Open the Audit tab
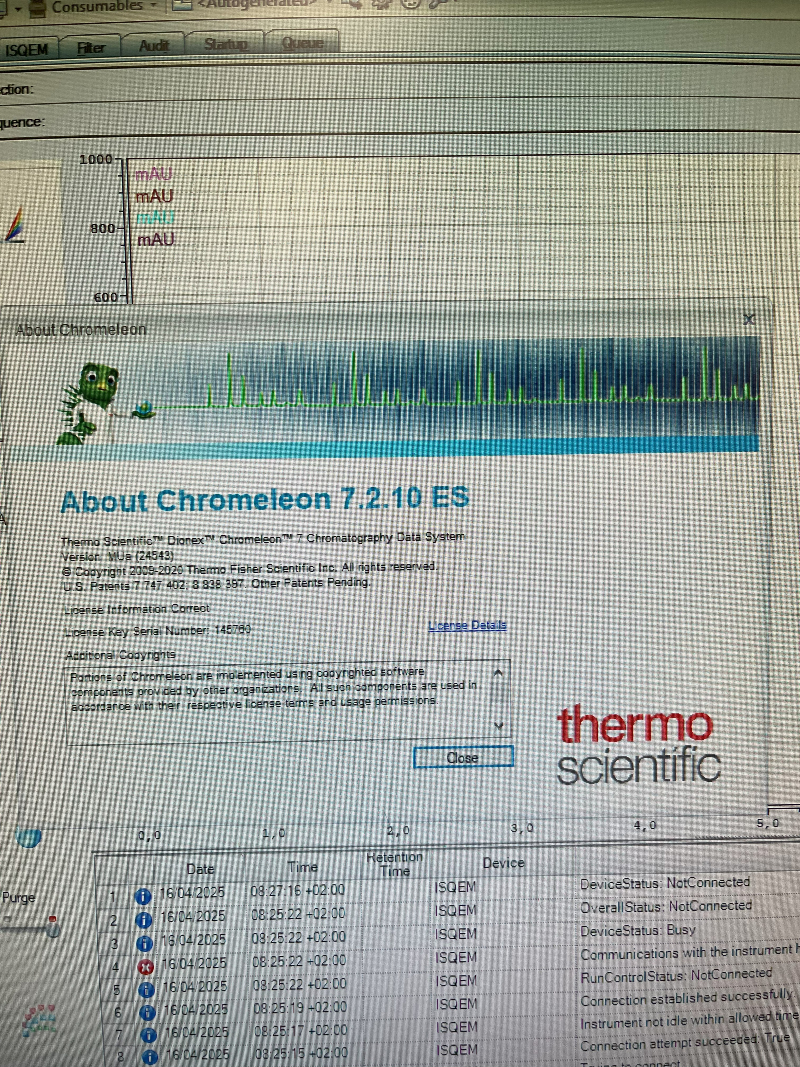Screen dimensions: 800x1067 [154, 45]
